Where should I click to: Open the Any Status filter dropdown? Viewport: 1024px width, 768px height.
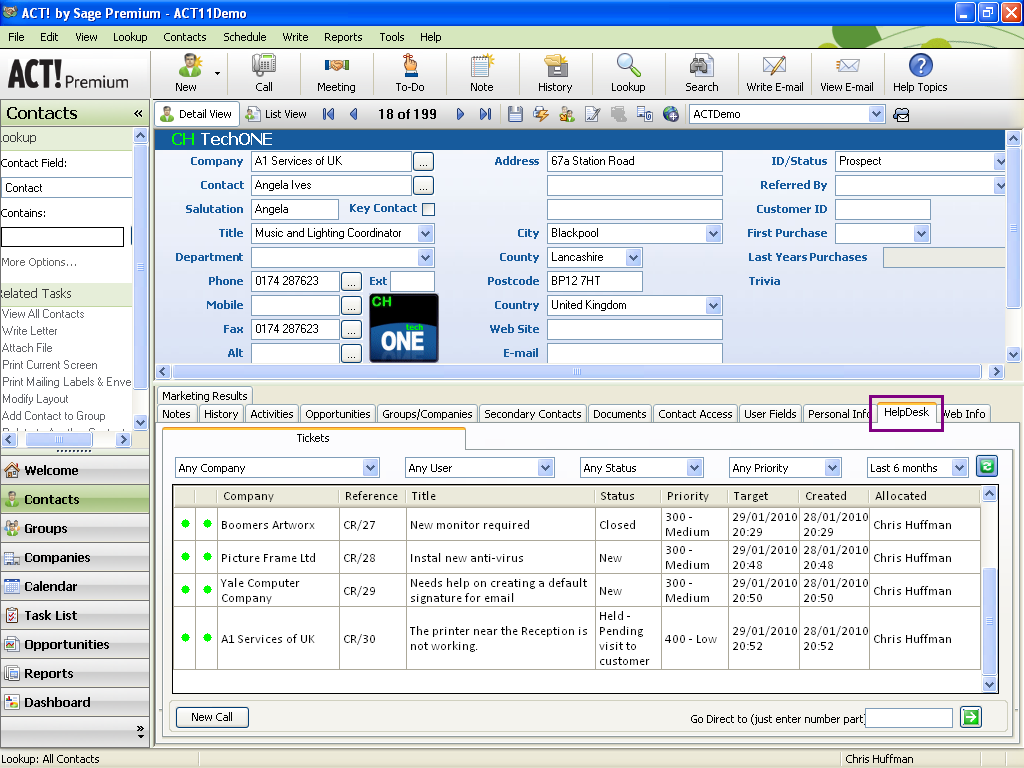coord(694,468)
